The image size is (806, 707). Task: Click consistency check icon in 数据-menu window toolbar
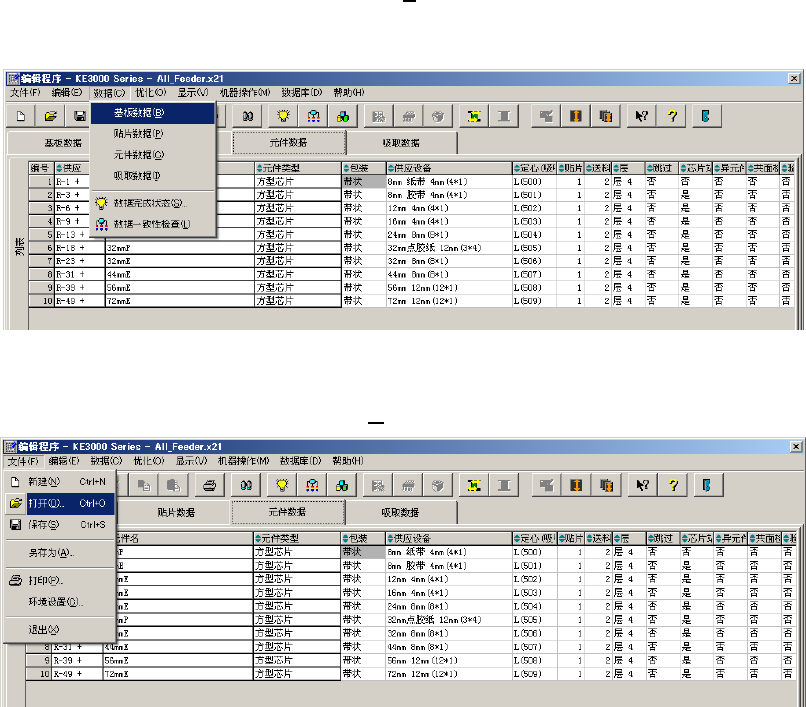313,116
